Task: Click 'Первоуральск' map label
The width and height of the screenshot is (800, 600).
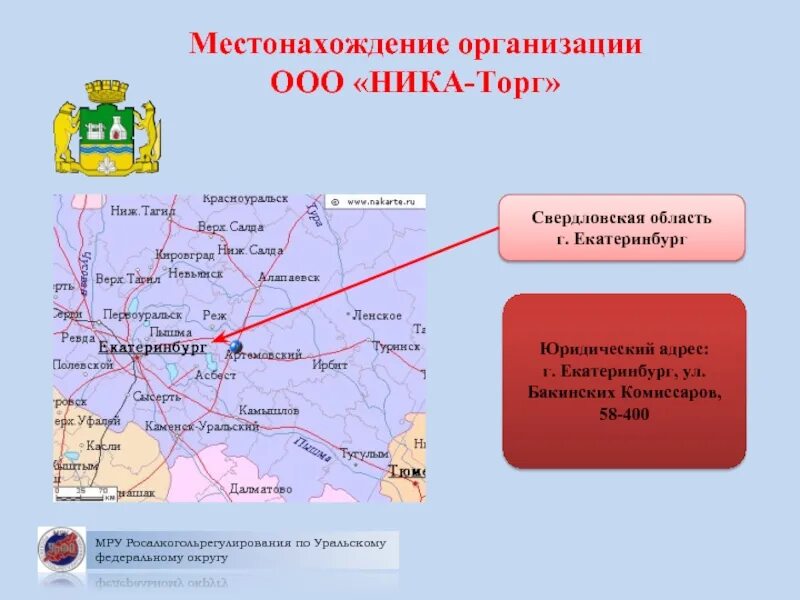Action: pos(142,315)
